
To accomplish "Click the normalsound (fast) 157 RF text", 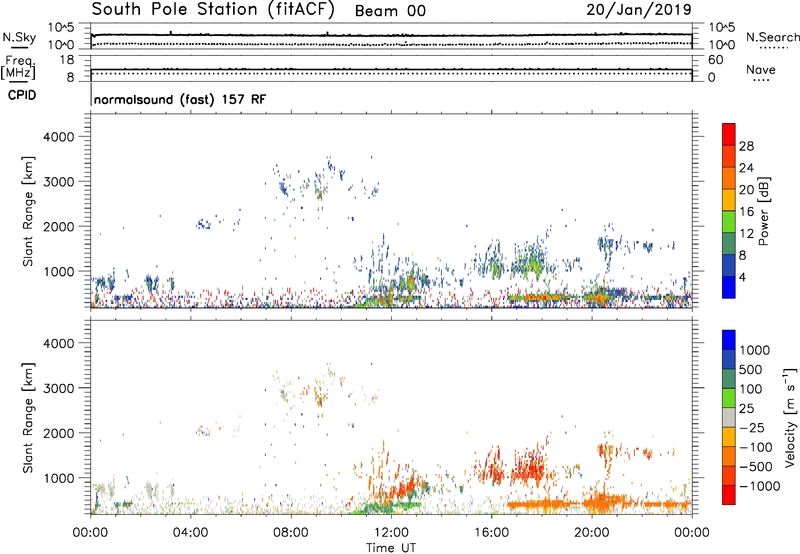I will tap(180, 99).
